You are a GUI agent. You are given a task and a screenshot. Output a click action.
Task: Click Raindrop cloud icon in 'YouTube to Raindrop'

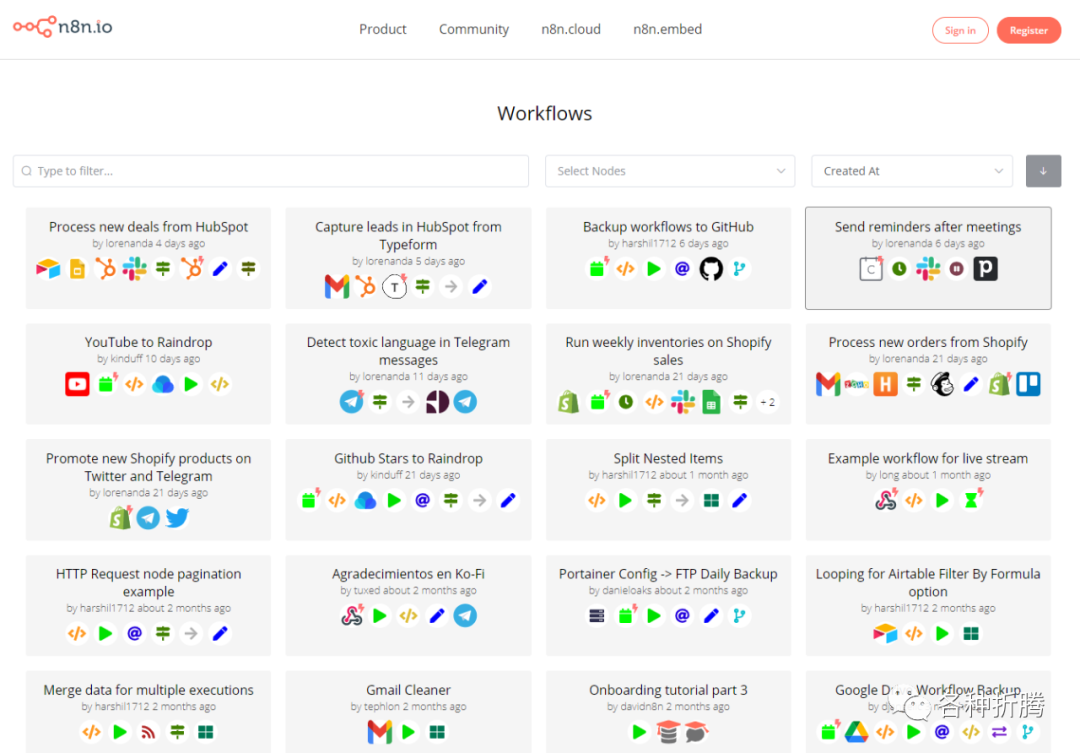coord(163,384)
